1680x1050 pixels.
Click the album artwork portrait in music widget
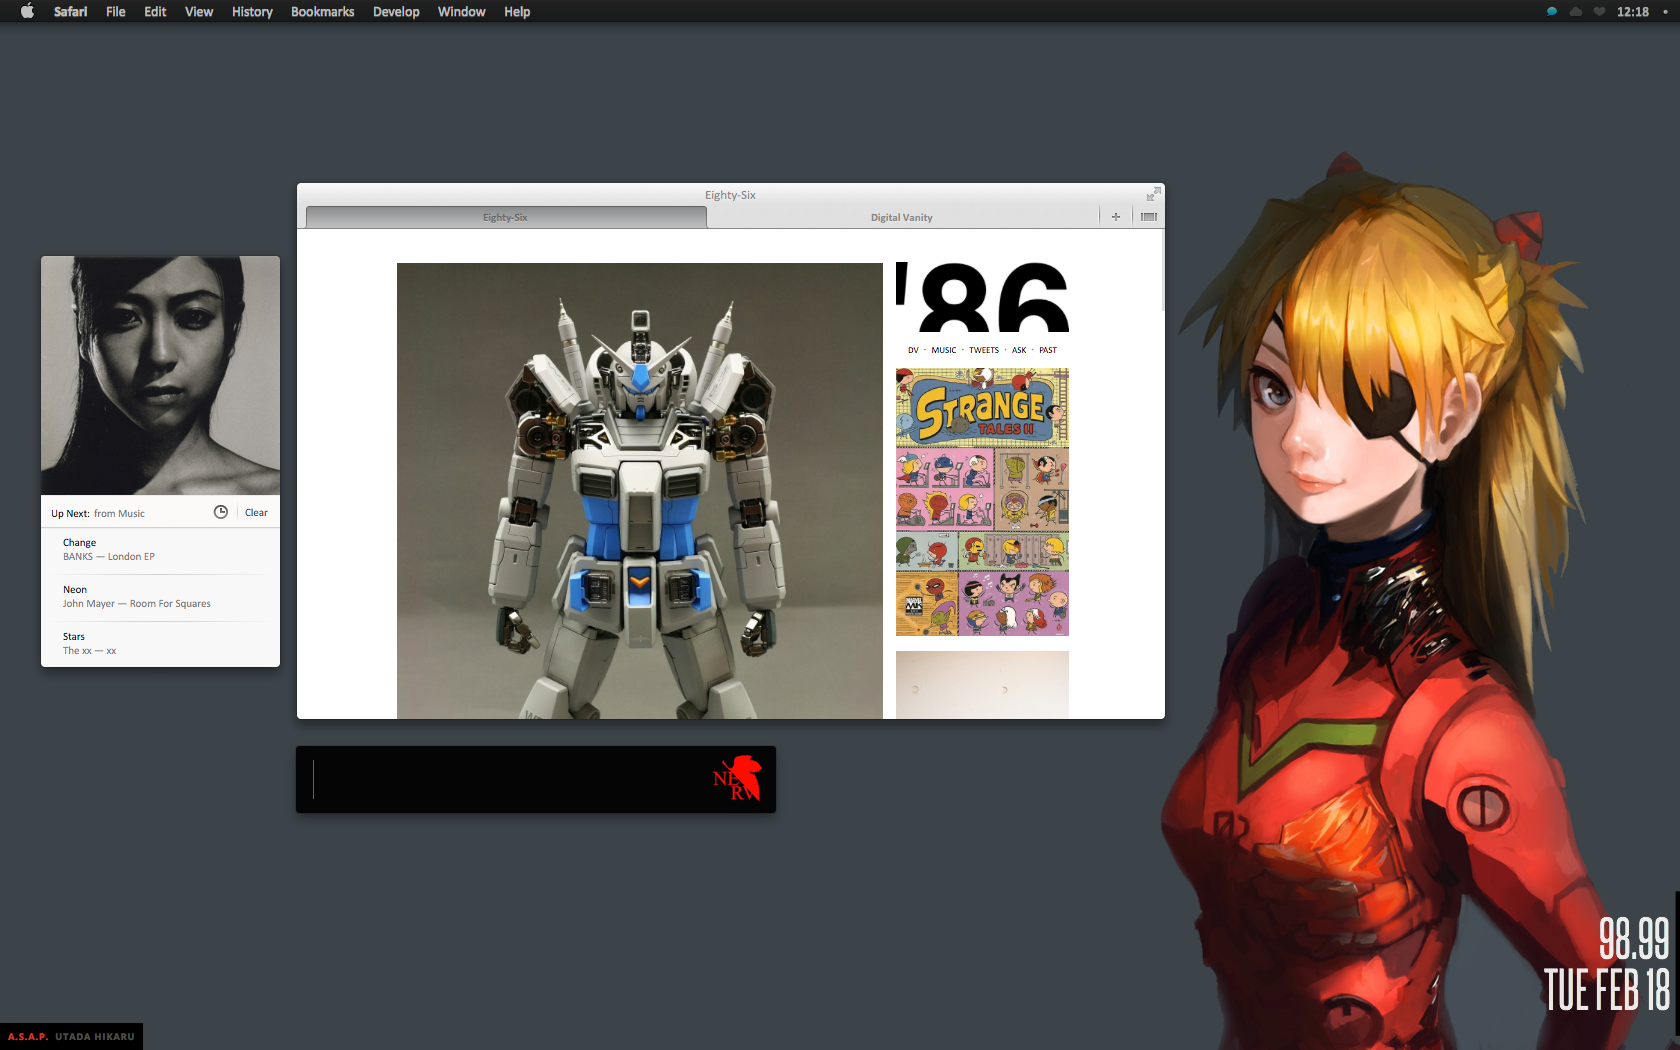[x=160, y=375]
